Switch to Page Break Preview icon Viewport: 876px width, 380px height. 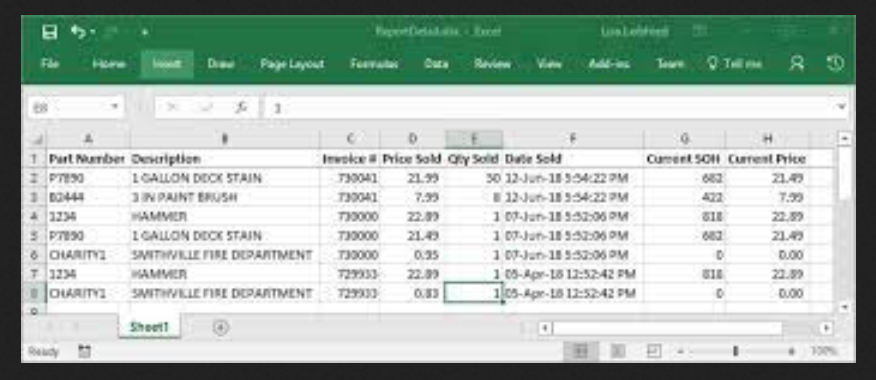pos(653,351)
